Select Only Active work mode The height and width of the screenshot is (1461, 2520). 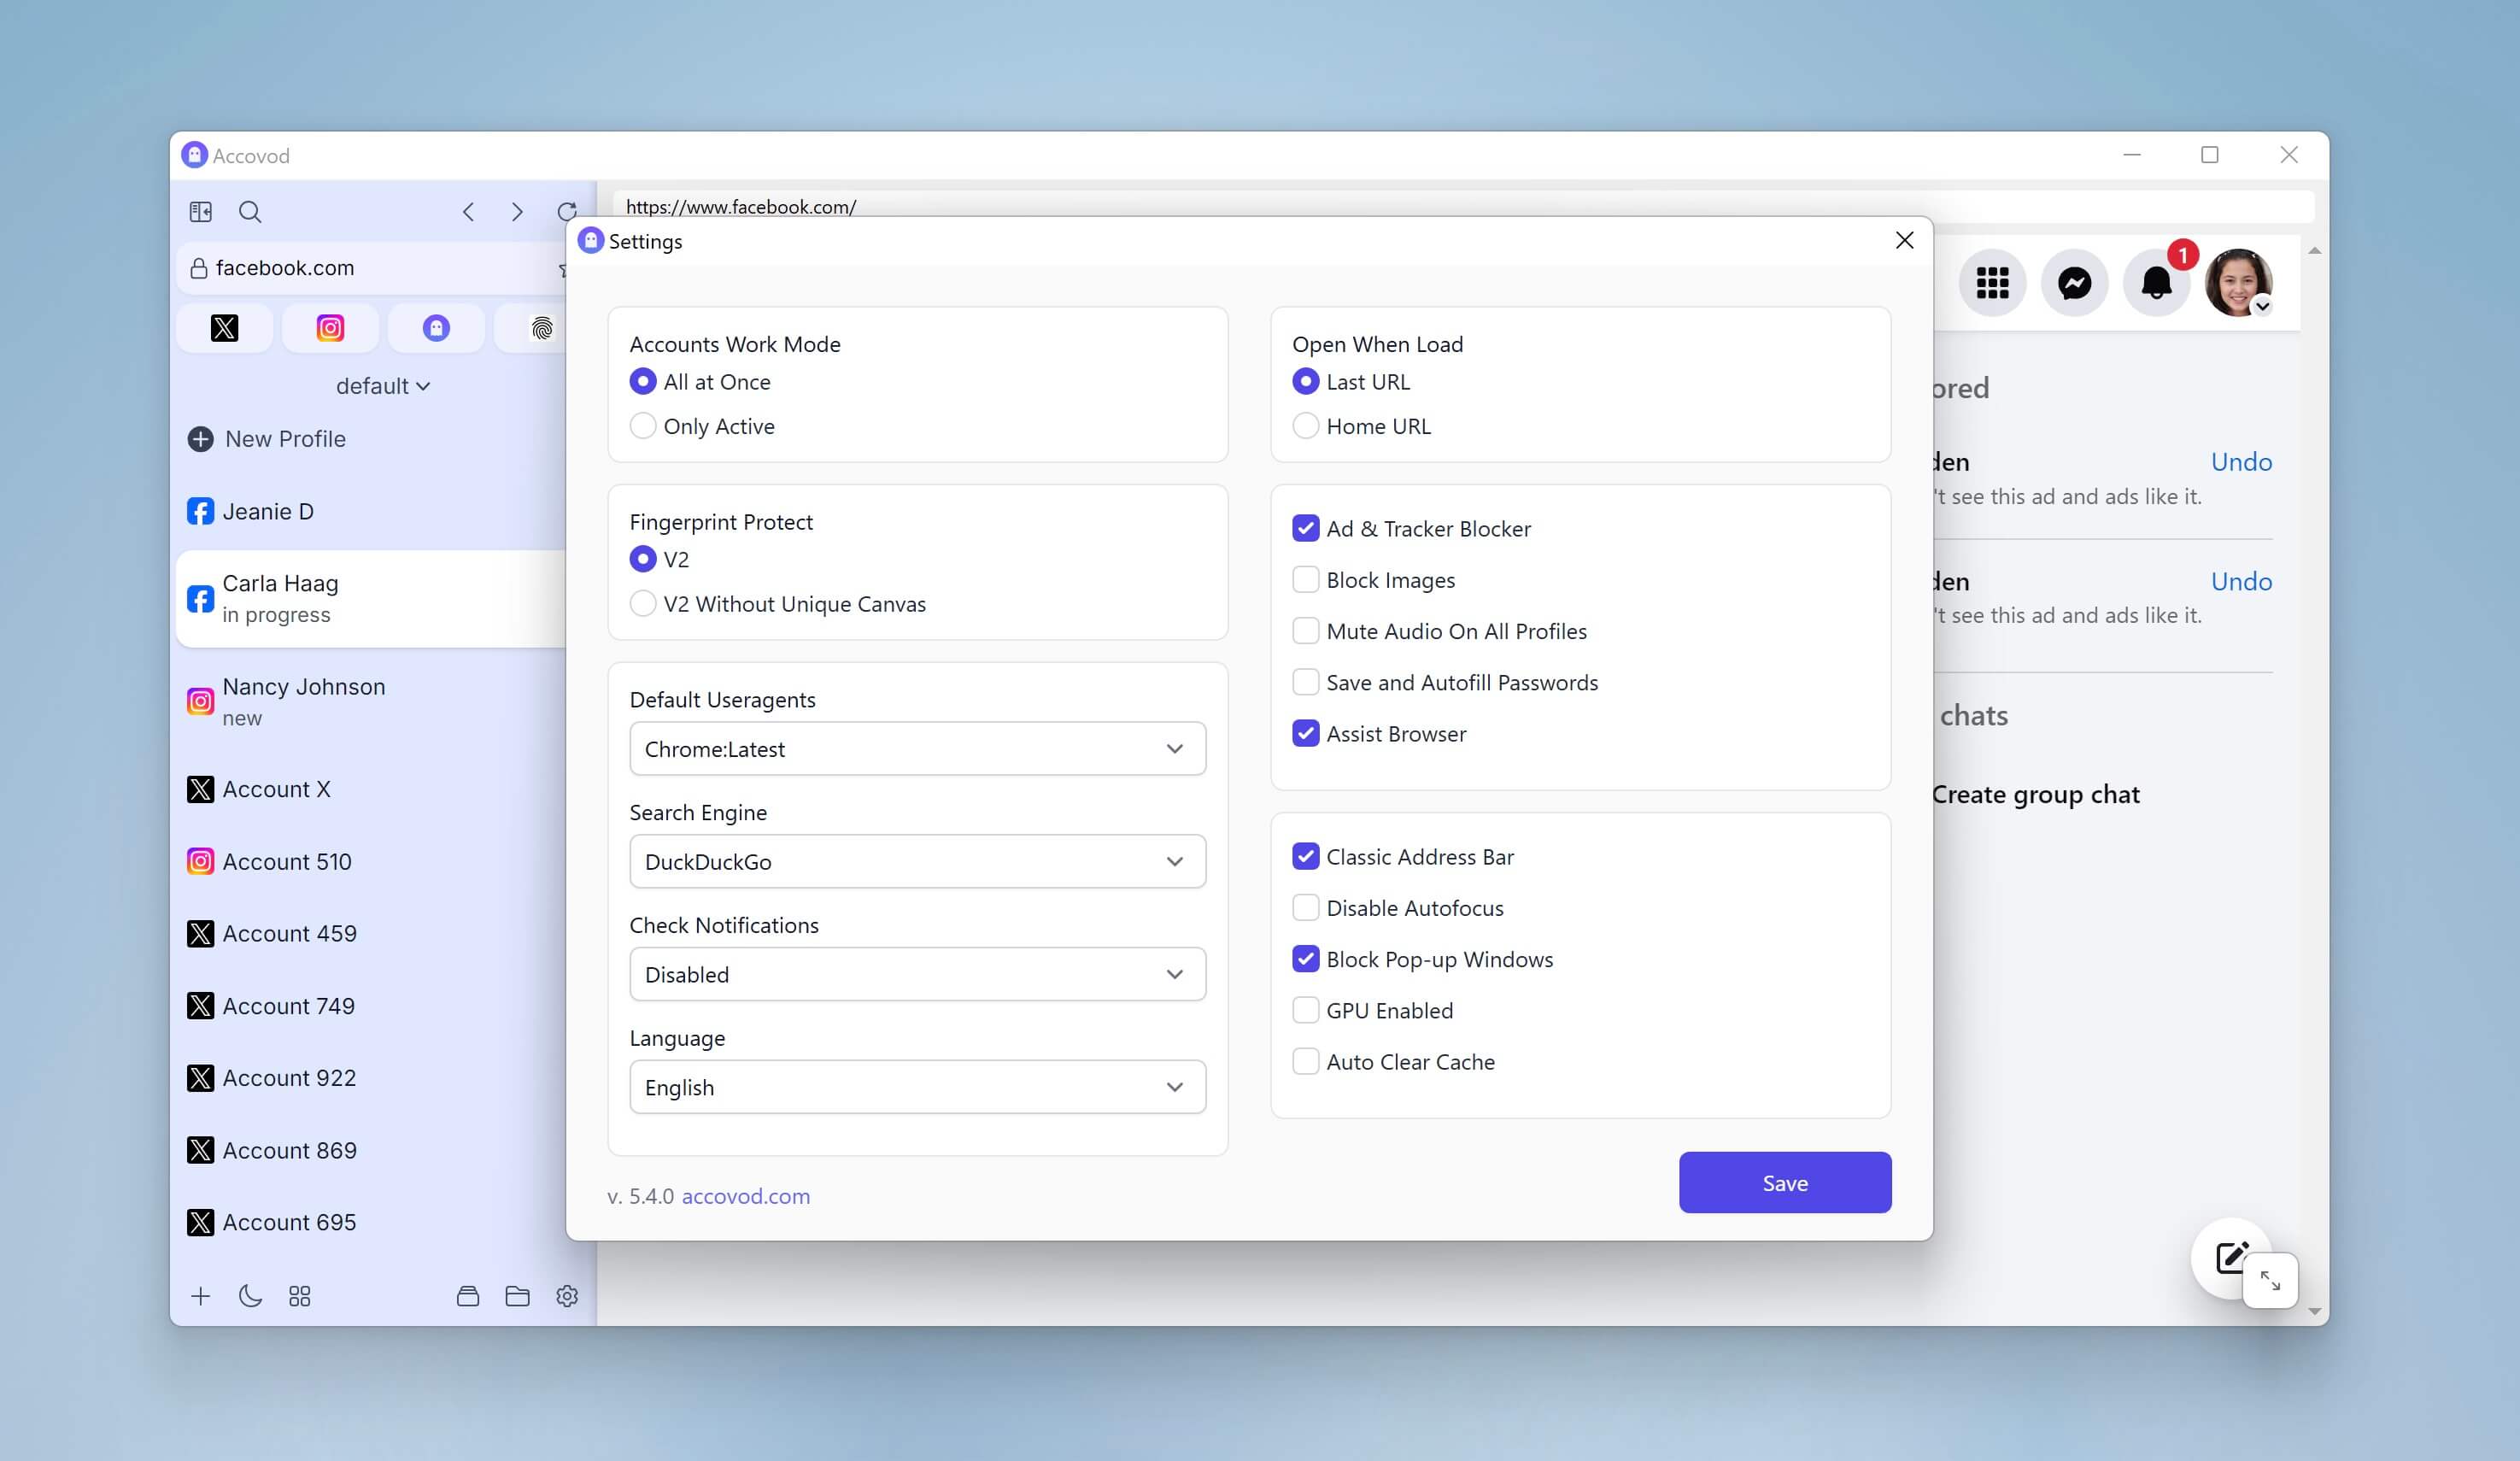643,426
